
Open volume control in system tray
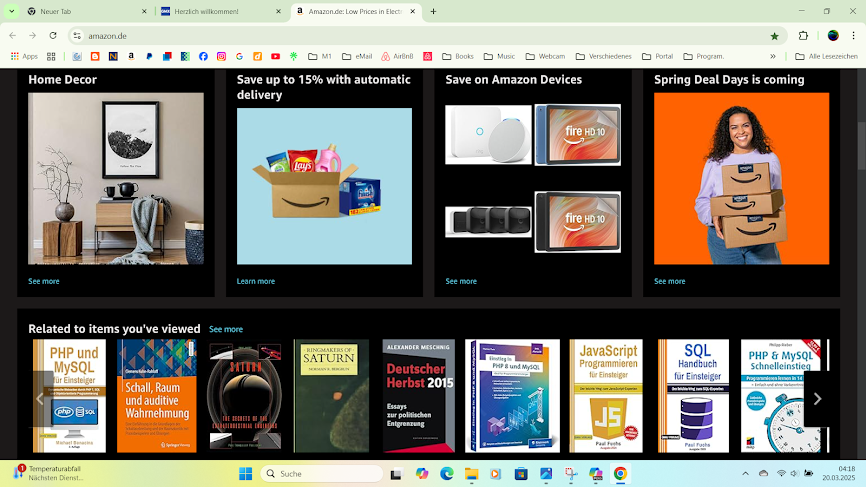[794, 473]
